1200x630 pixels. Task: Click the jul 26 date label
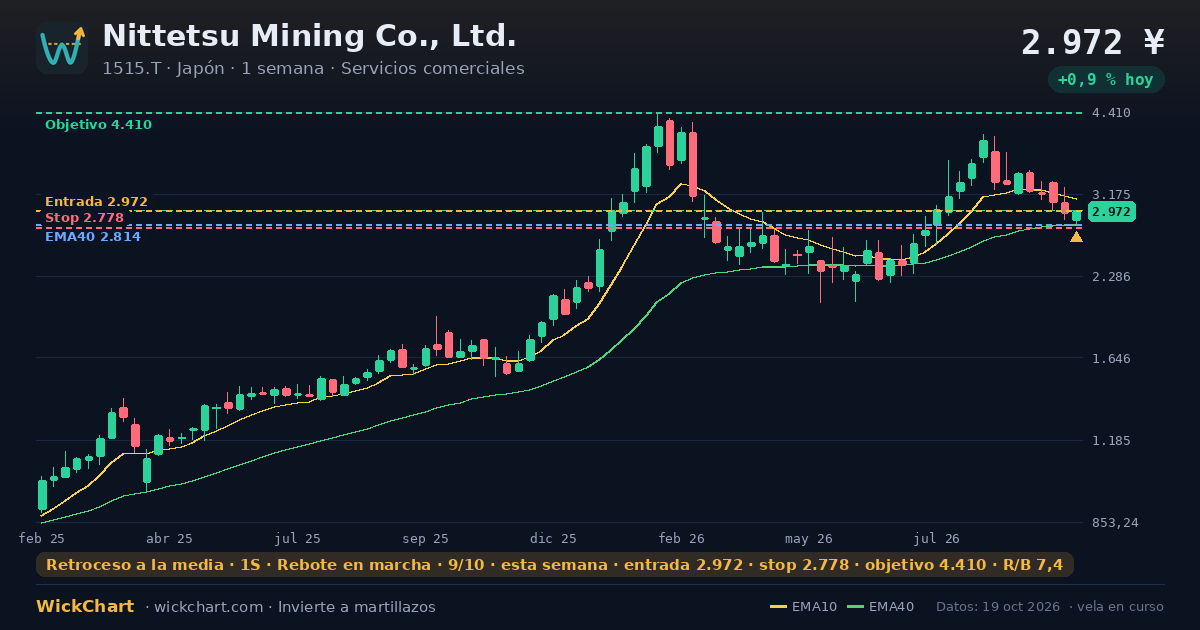pyautogui.click(x=937, y=538)
